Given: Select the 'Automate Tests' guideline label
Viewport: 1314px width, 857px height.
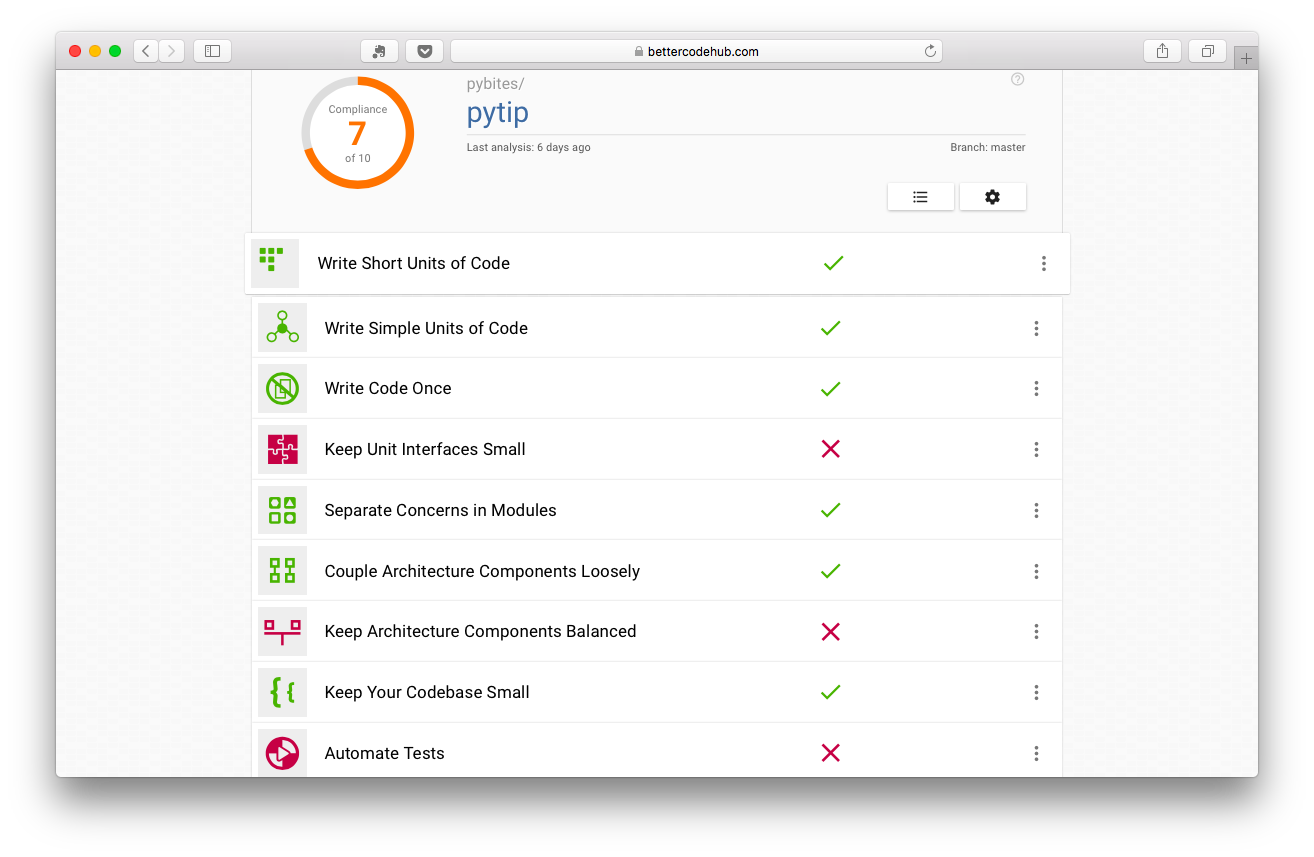Looking at the screenshot, I should click(384, 753).
